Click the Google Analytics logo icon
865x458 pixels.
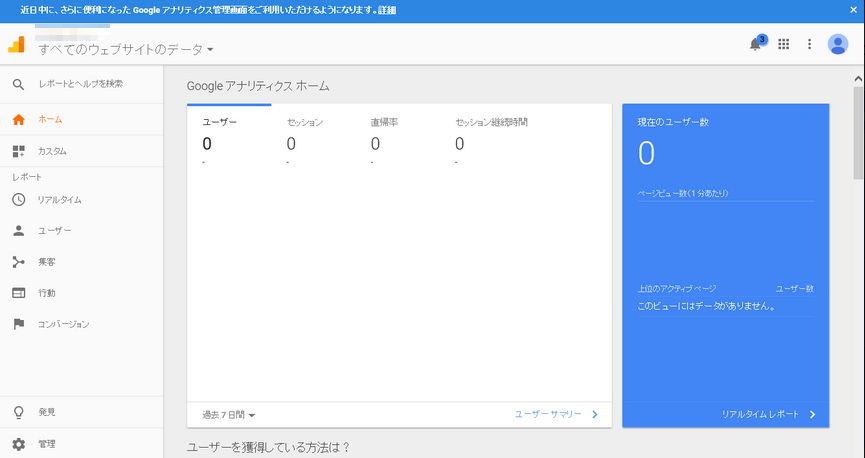pyautogui.click(x=17, y=44)
